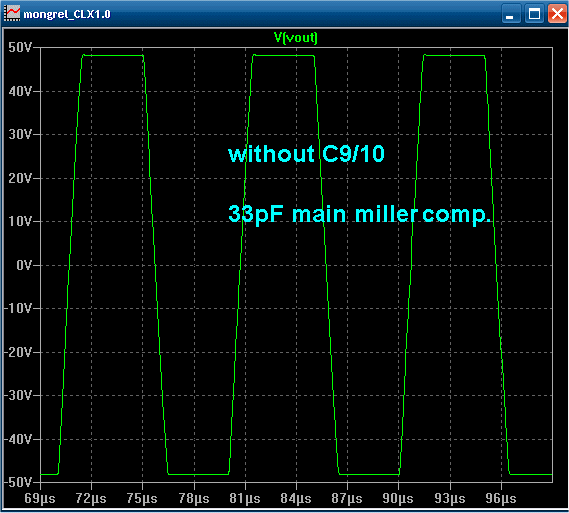
Task: Click the 78µs time axis label
Action: pos(194,498)
